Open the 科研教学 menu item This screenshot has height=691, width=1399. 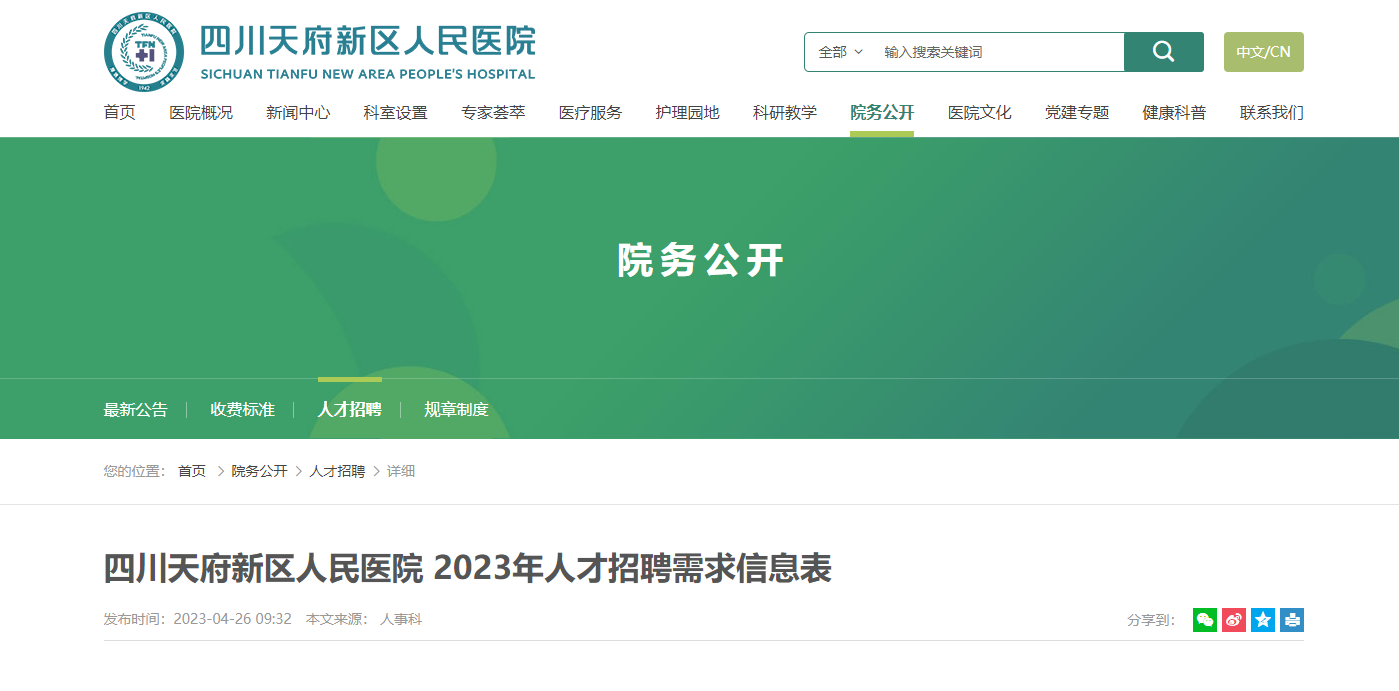(785, 113)
